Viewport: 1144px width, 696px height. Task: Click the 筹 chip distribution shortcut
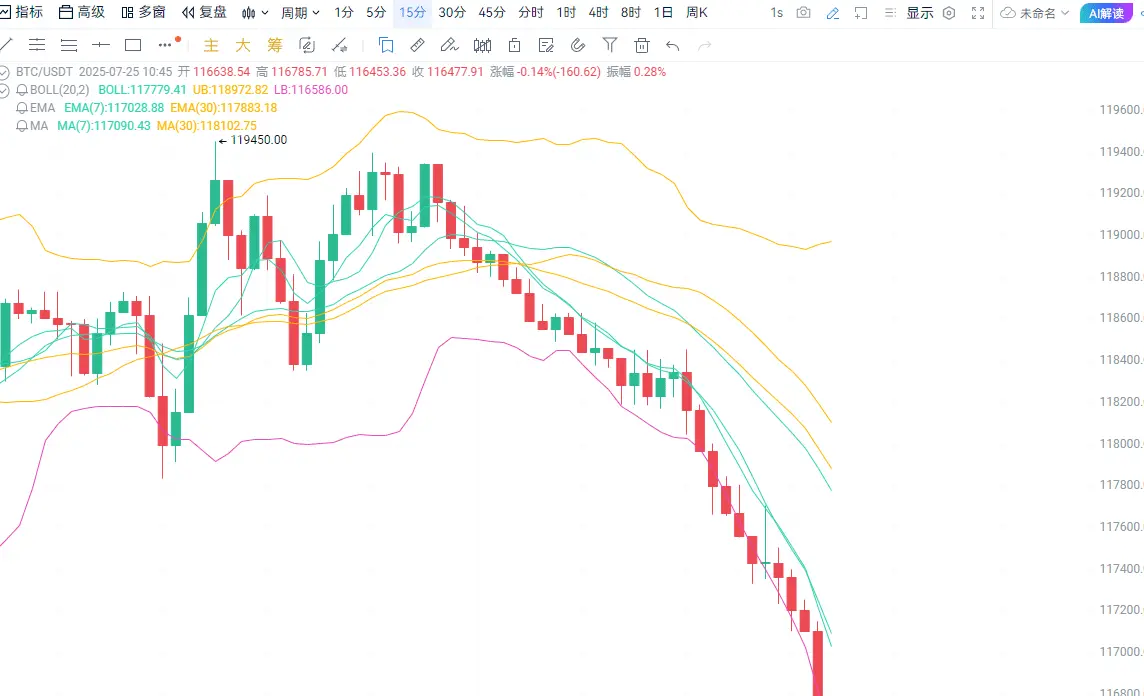pos(274,45)
